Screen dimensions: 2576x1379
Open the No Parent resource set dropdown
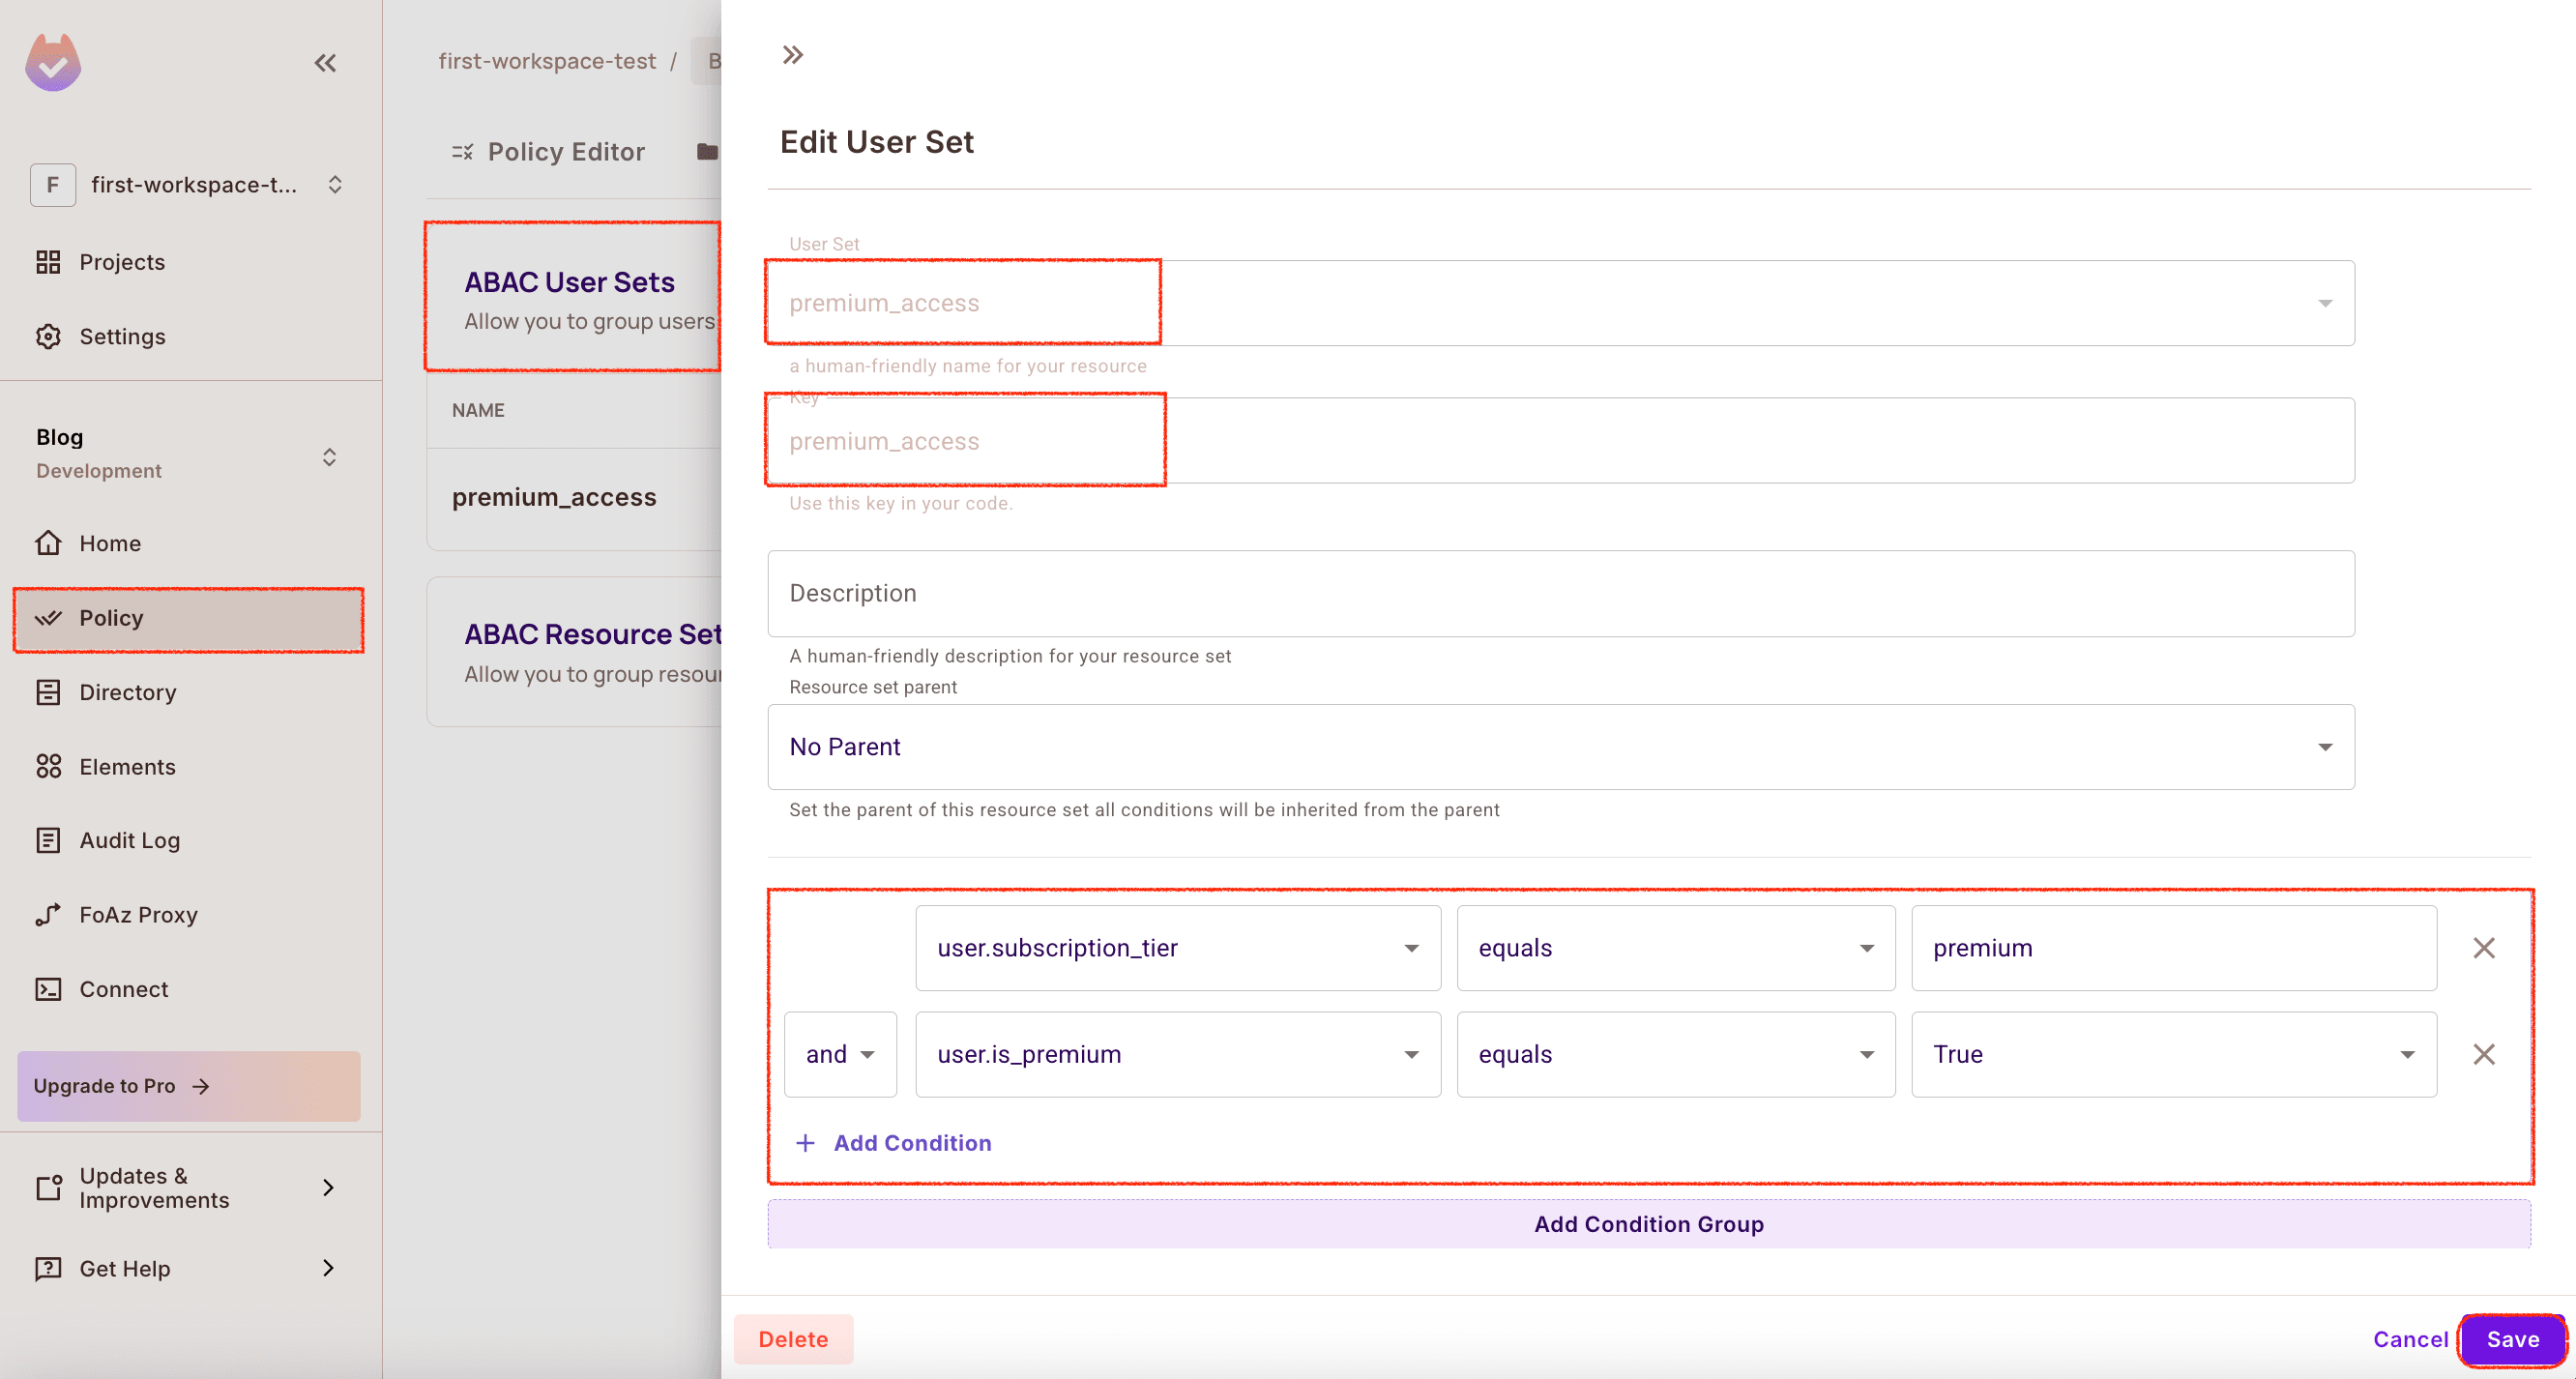click(x=1561, y=747)
